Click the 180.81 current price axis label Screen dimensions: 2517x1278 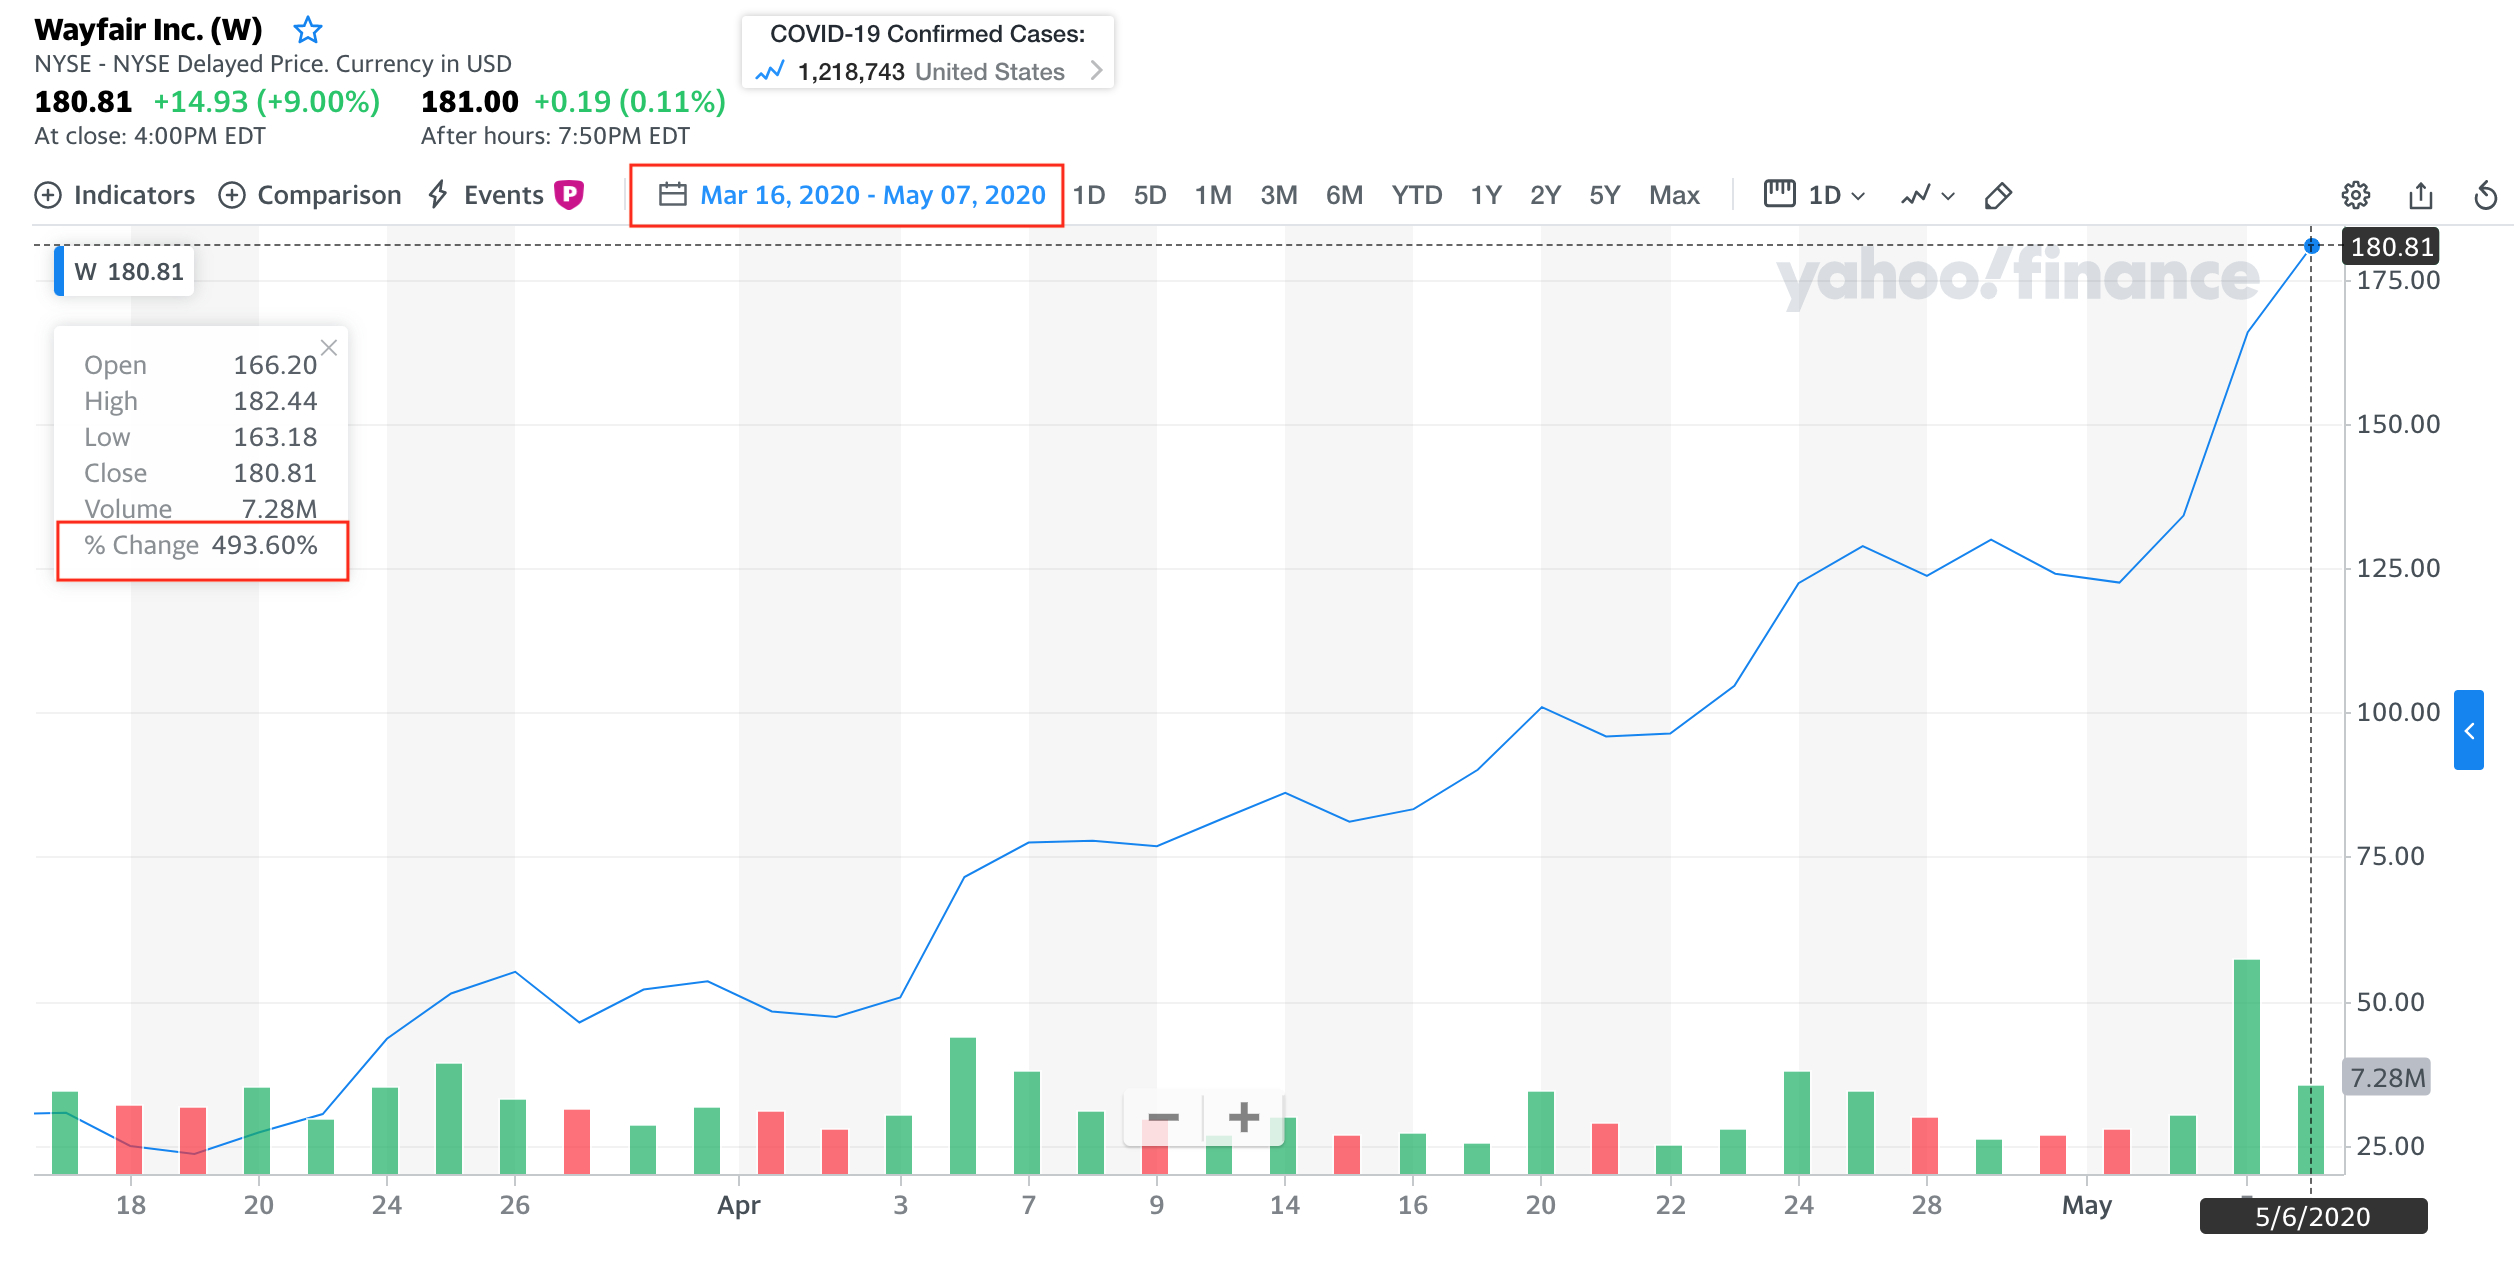point(2391,247)
